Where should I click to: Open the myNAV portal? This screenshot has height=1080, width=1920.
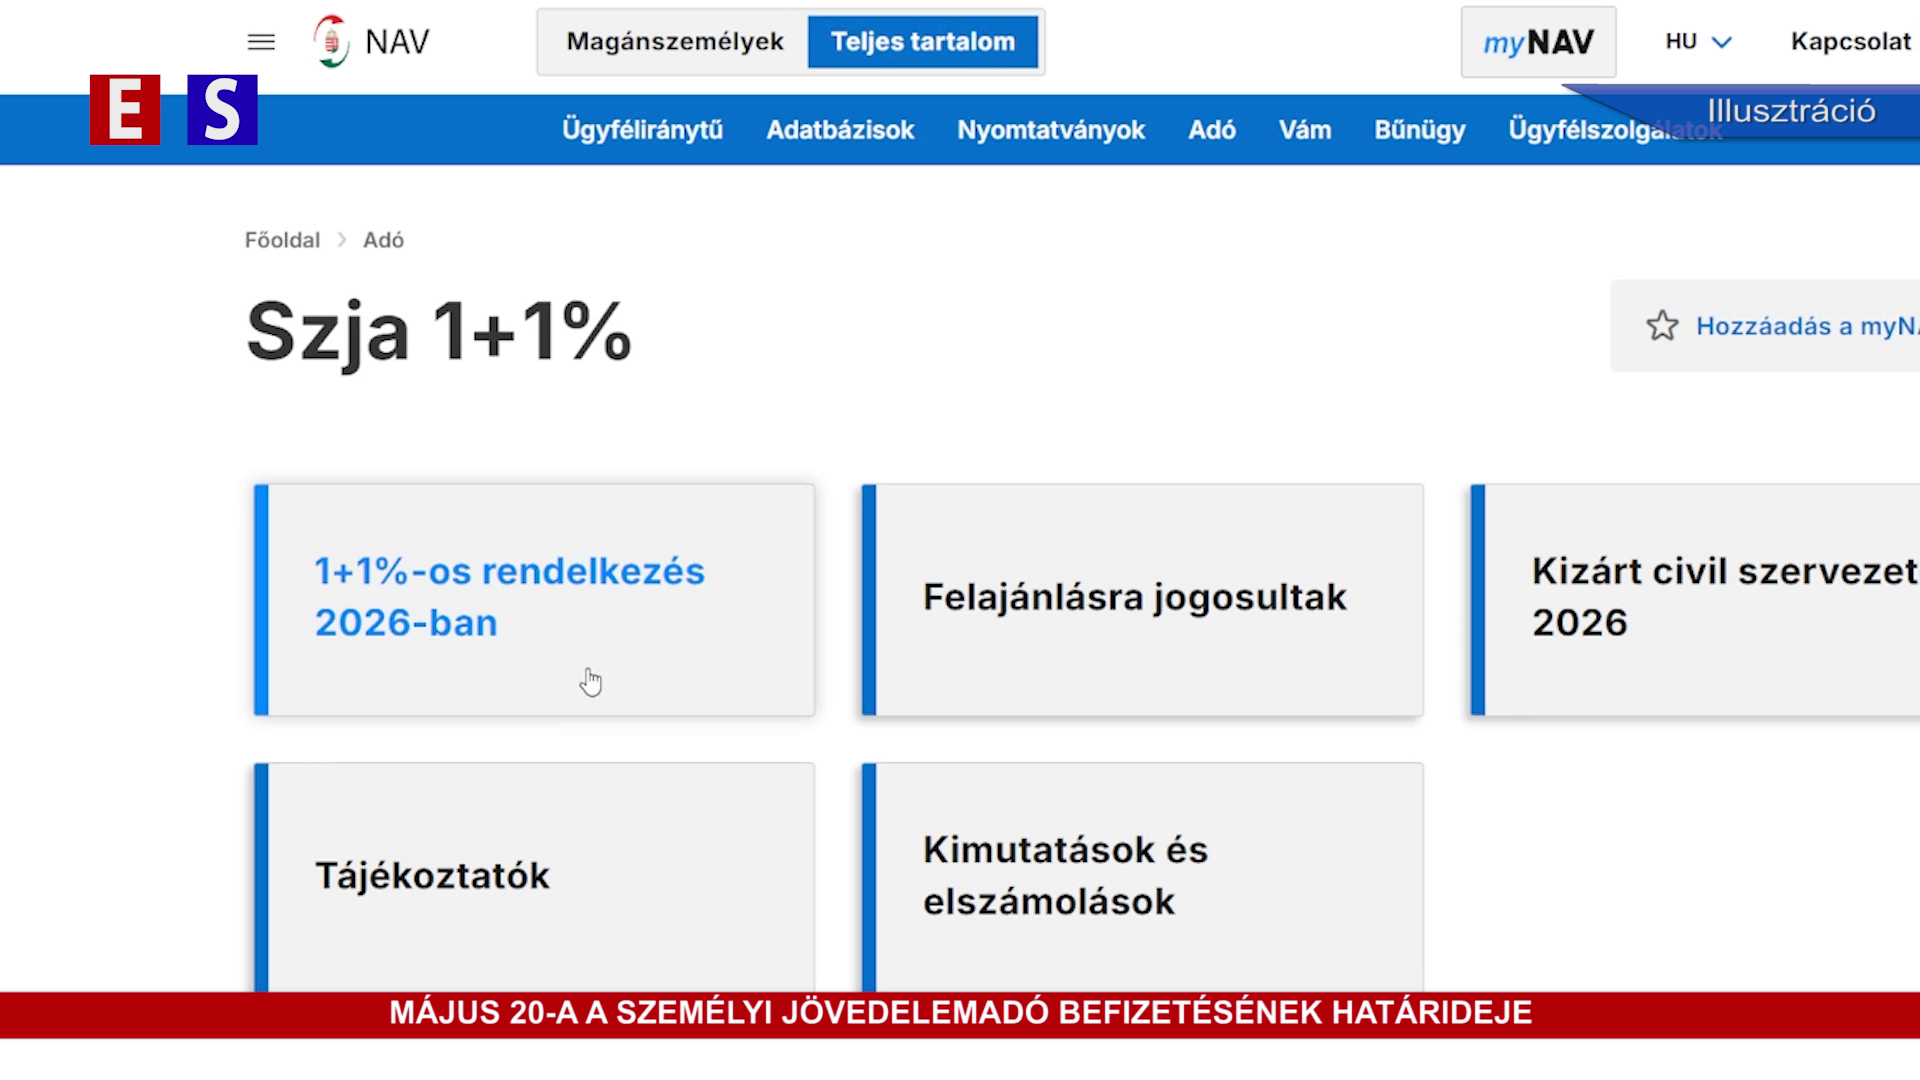(1537, 42)
